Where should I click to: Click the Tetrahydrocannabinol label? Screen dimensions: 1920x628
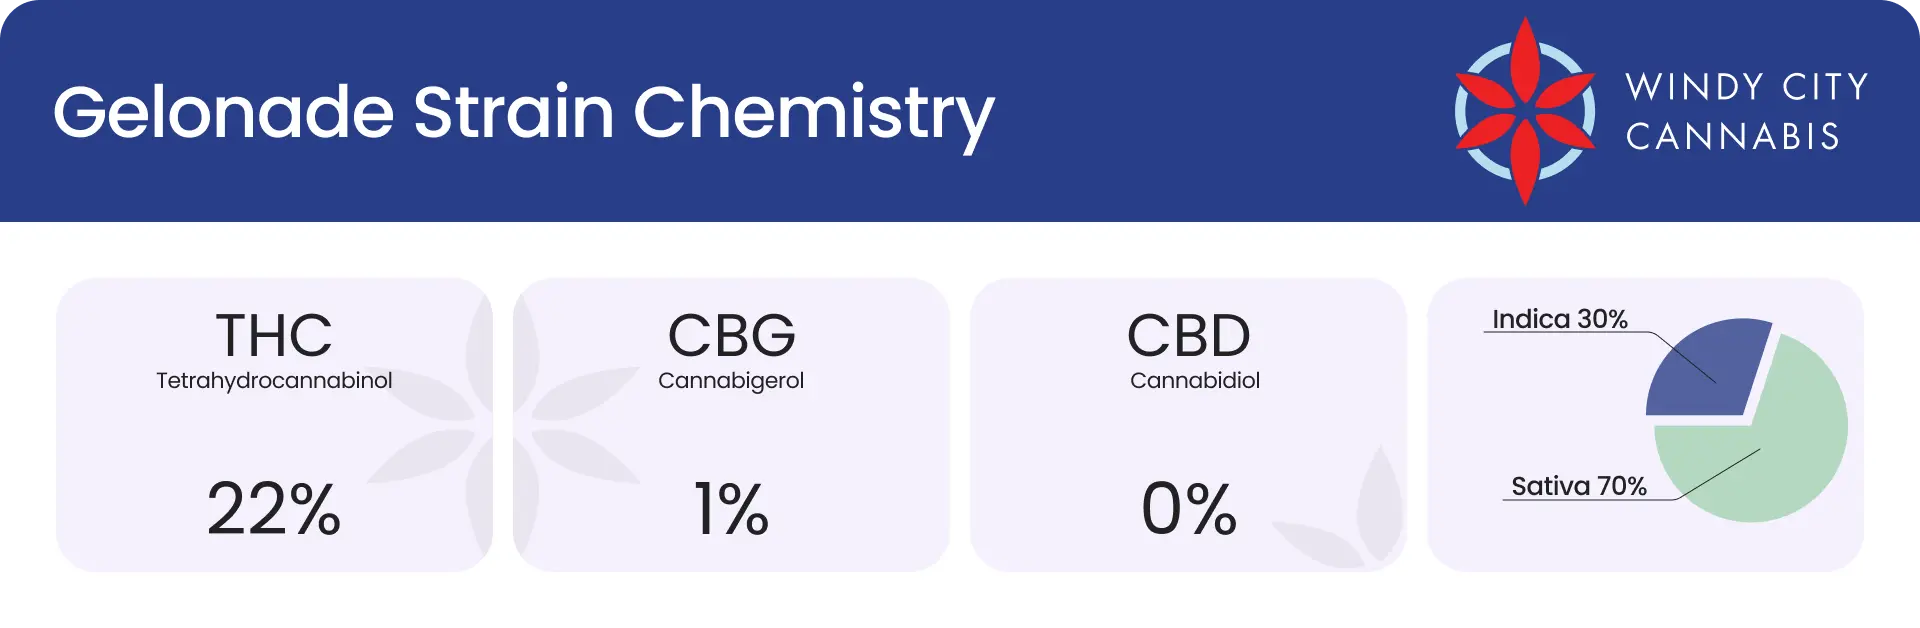[x=274, y=380]
